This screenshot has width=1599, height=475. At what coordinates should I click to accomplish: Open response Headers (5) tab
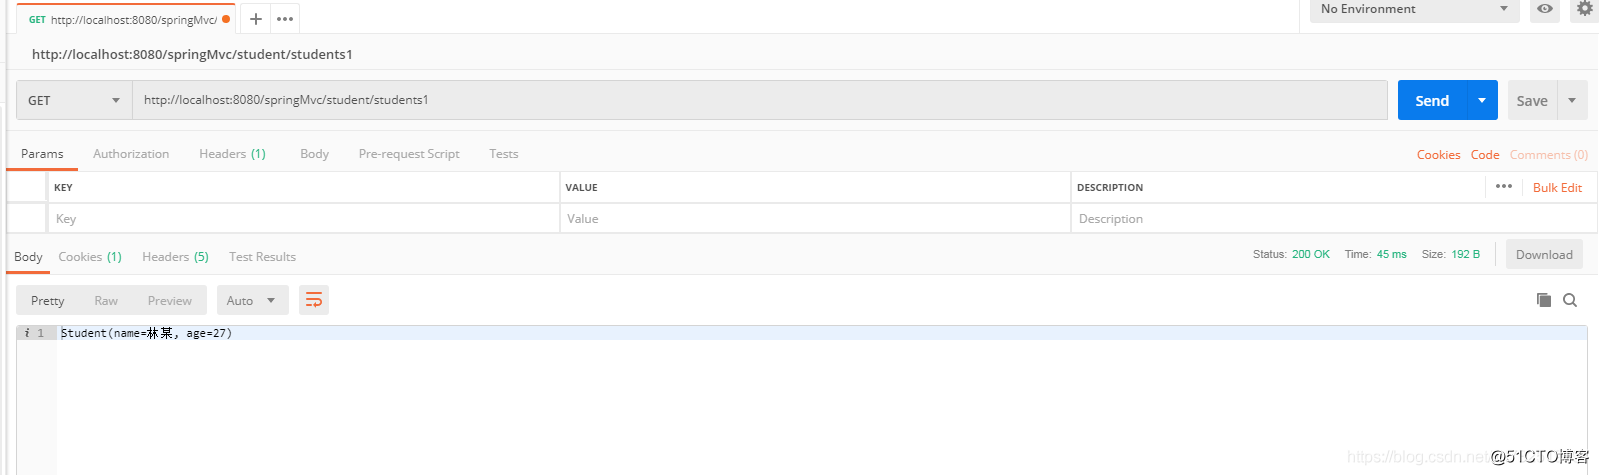175,257
